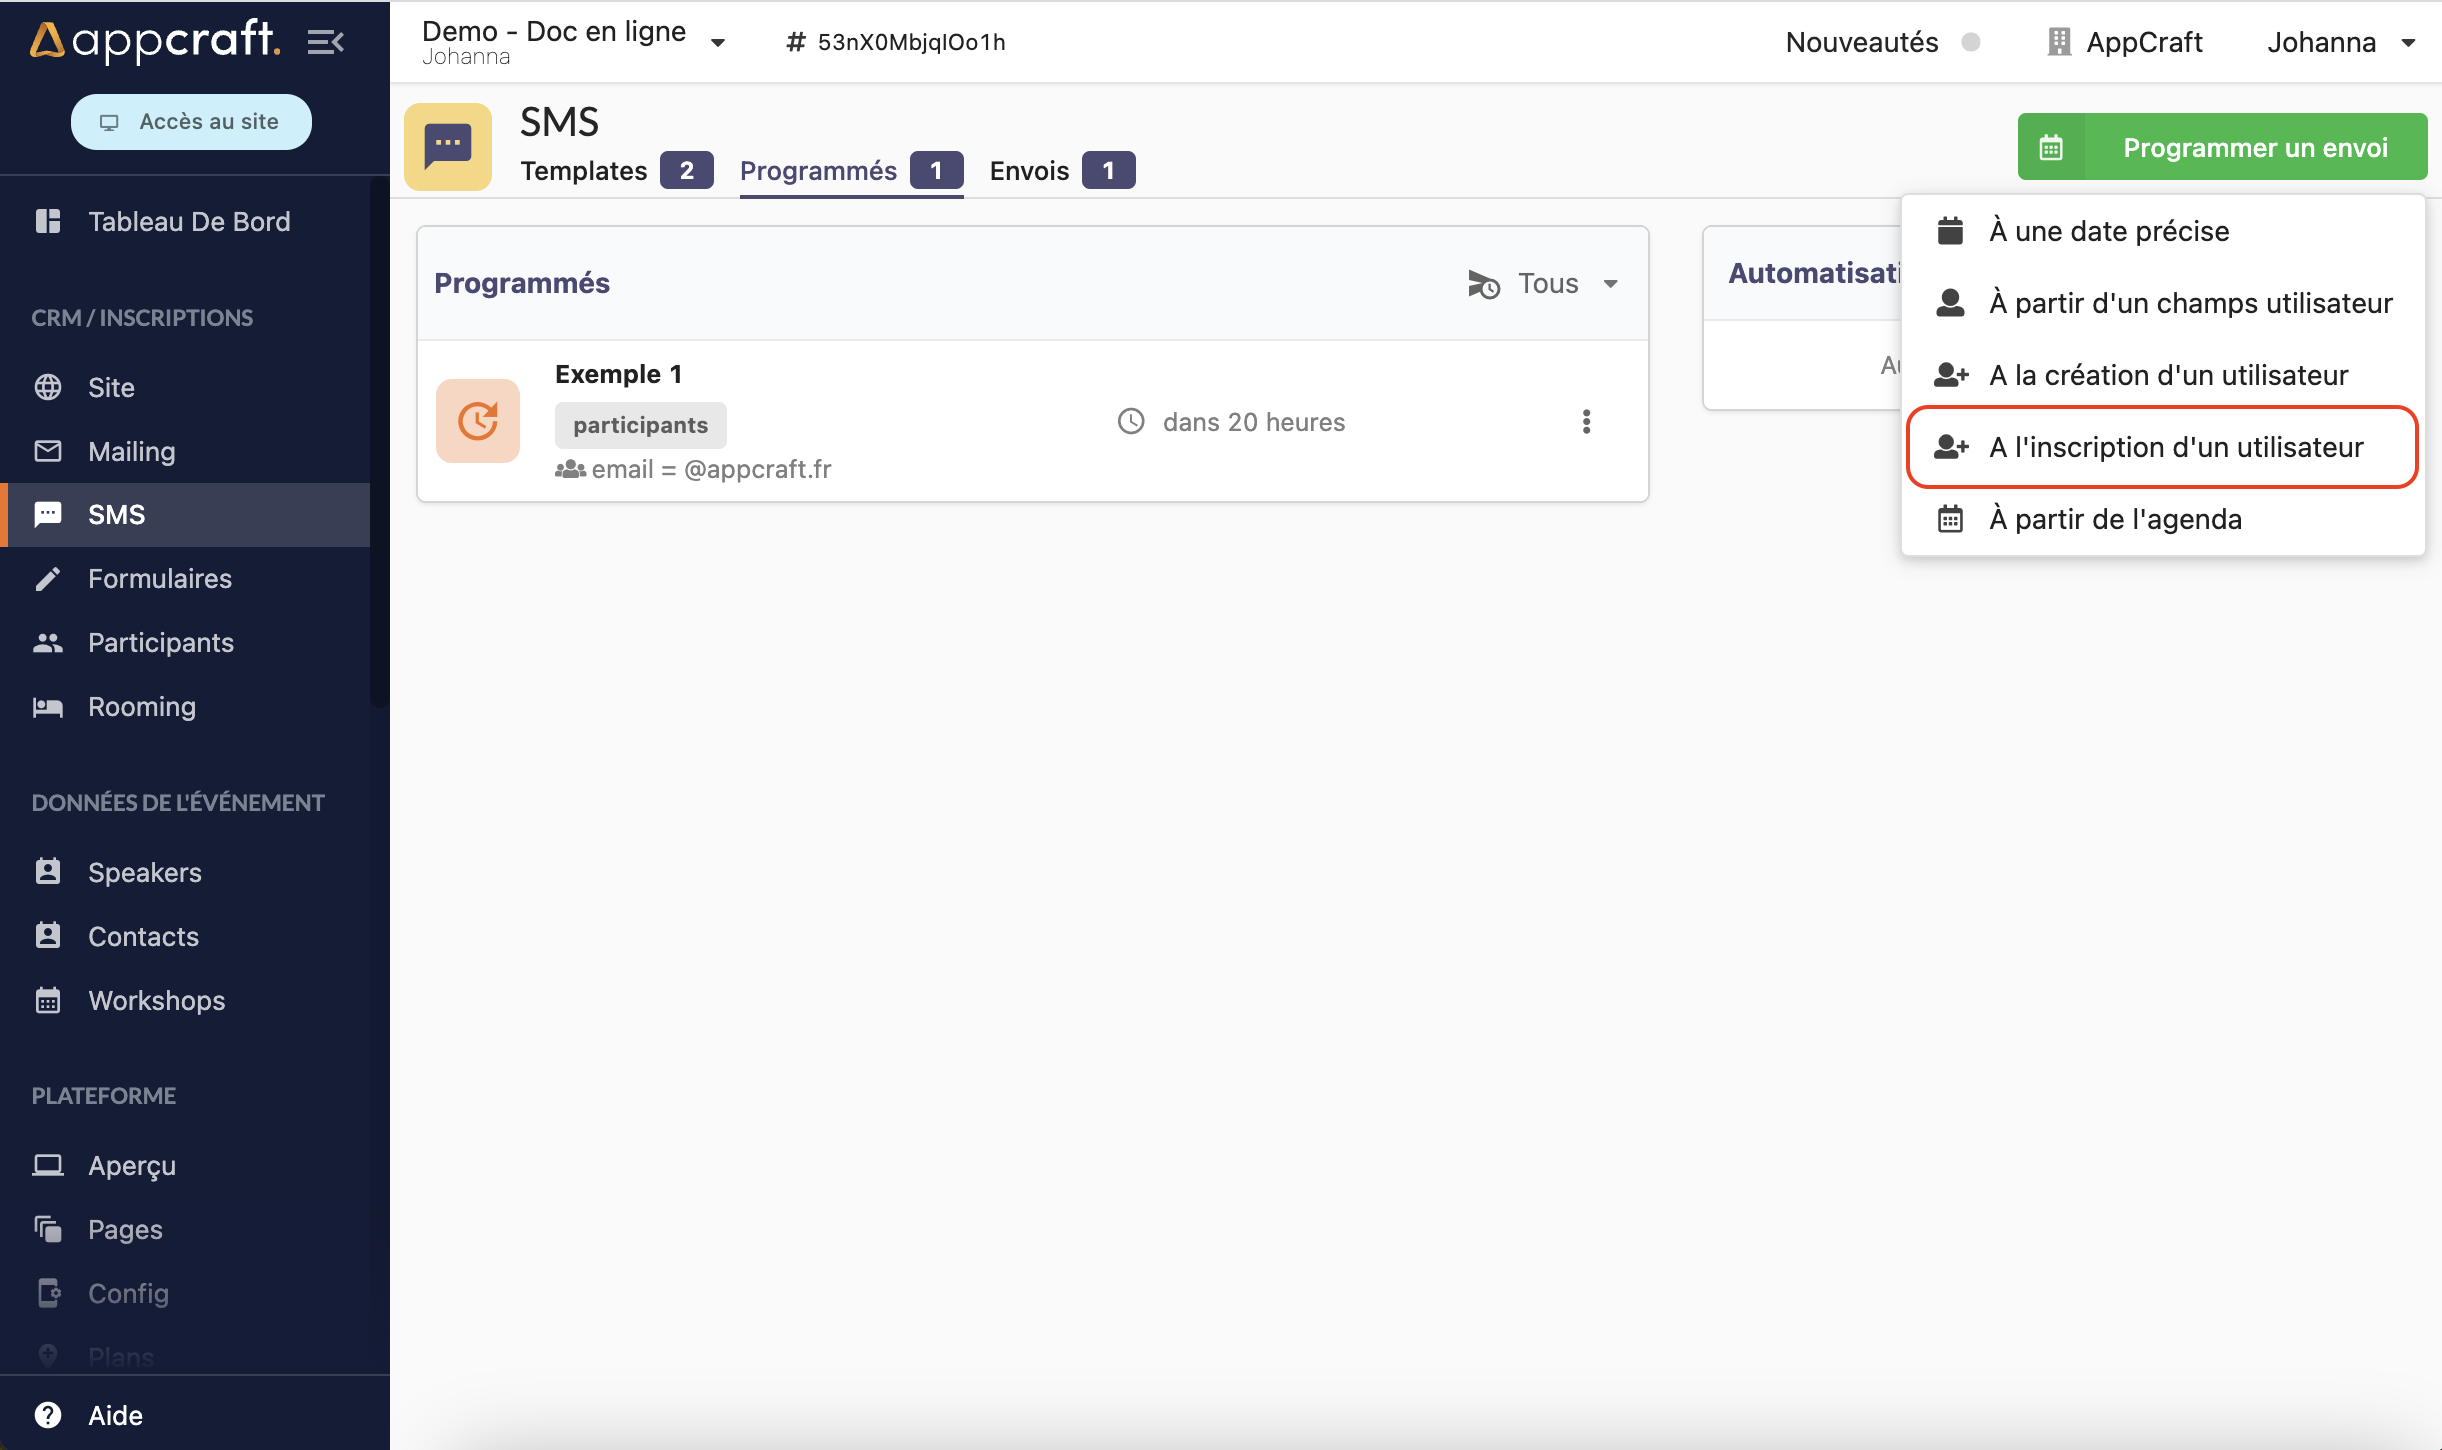Screen dimensions: 2442x1450
Task: Click the Tableau De Bord icon
Action: point(48,221)
